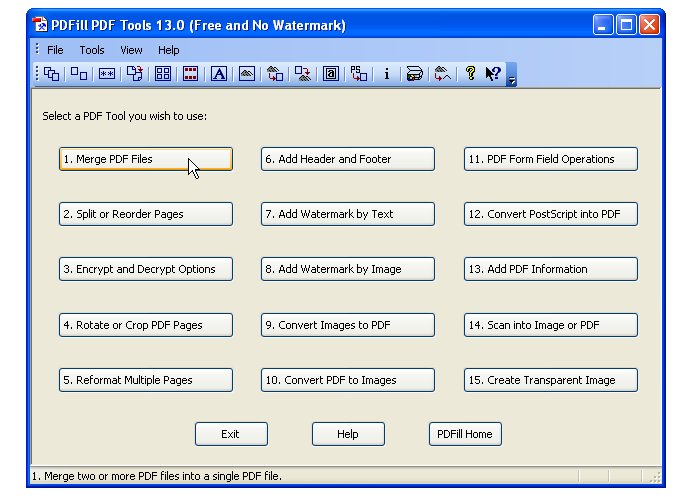The image size is (690, 497).
Task: Choose 5. Reformat Multiple Pages
Action: pos(146,380)
